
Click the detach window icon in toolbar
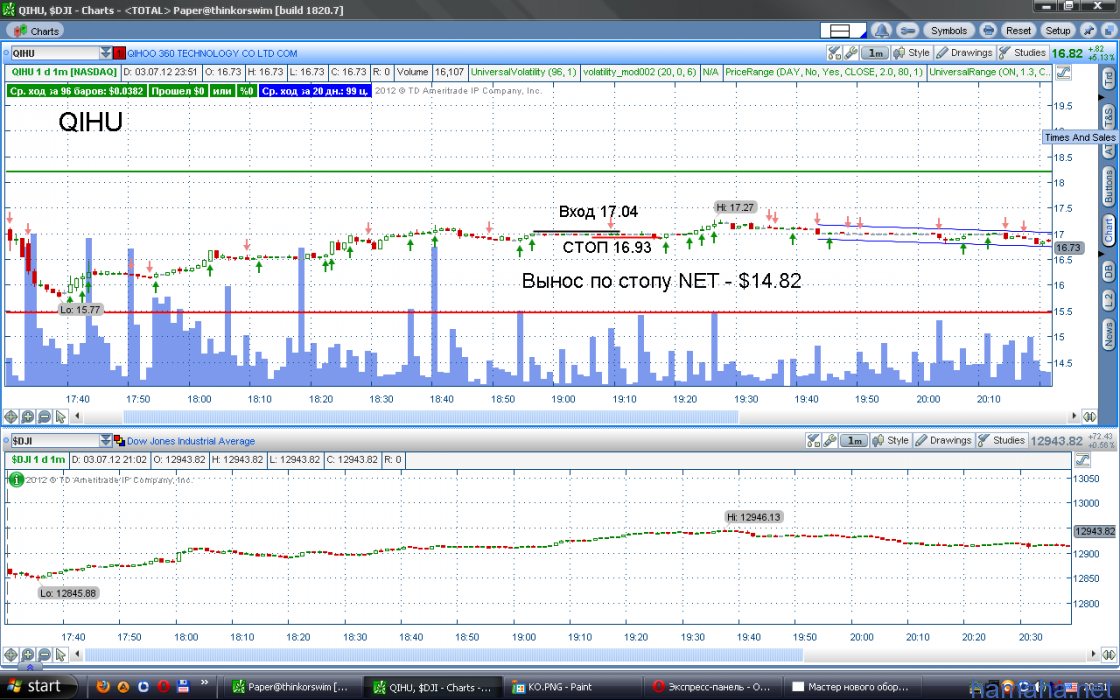1107,31
